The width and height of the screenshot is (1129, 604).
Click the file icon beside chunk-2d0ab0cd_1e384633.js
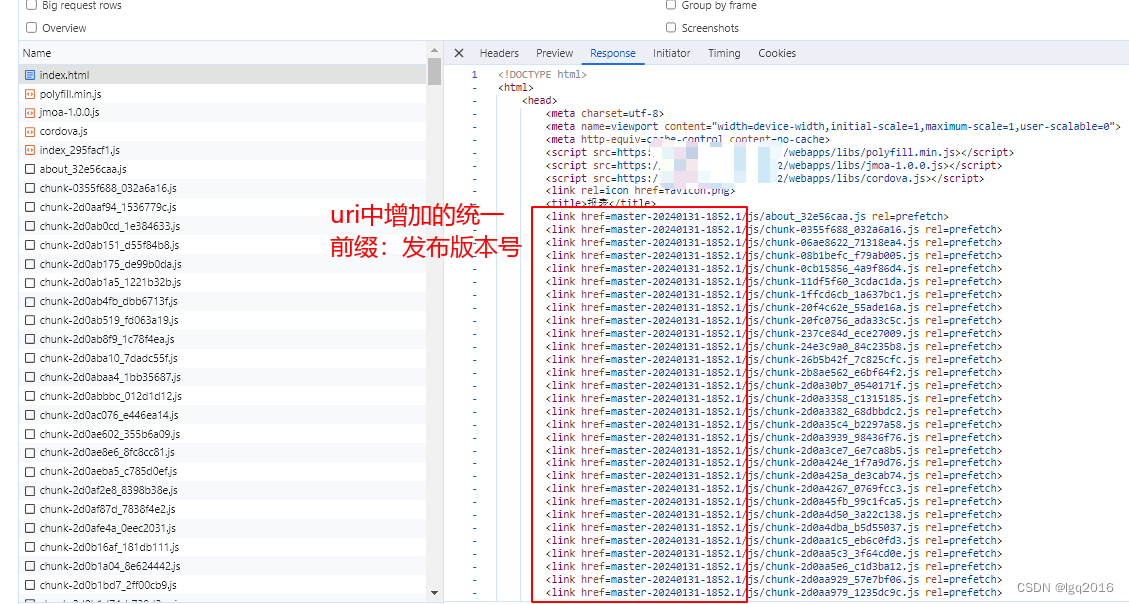coord(30,226)
